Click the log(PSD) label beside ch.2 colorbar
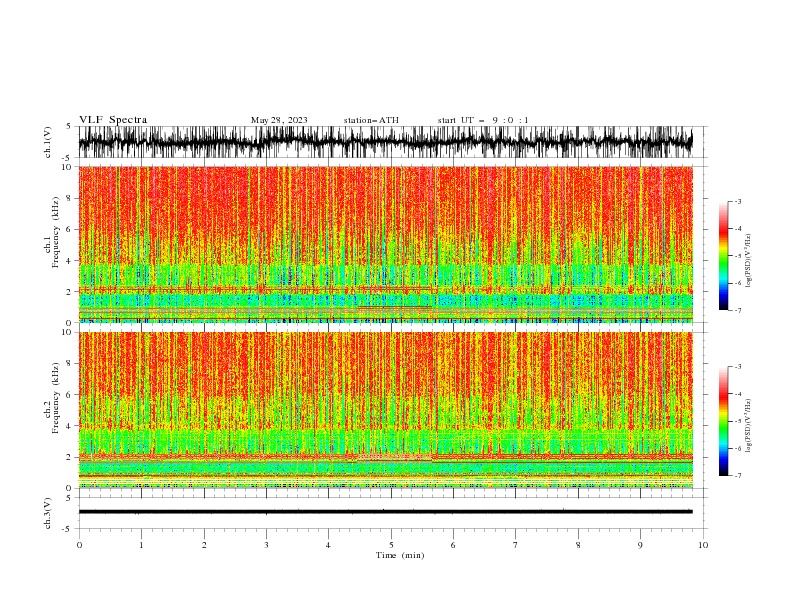Viewport: 792px width, 612px height. (748, 425)
